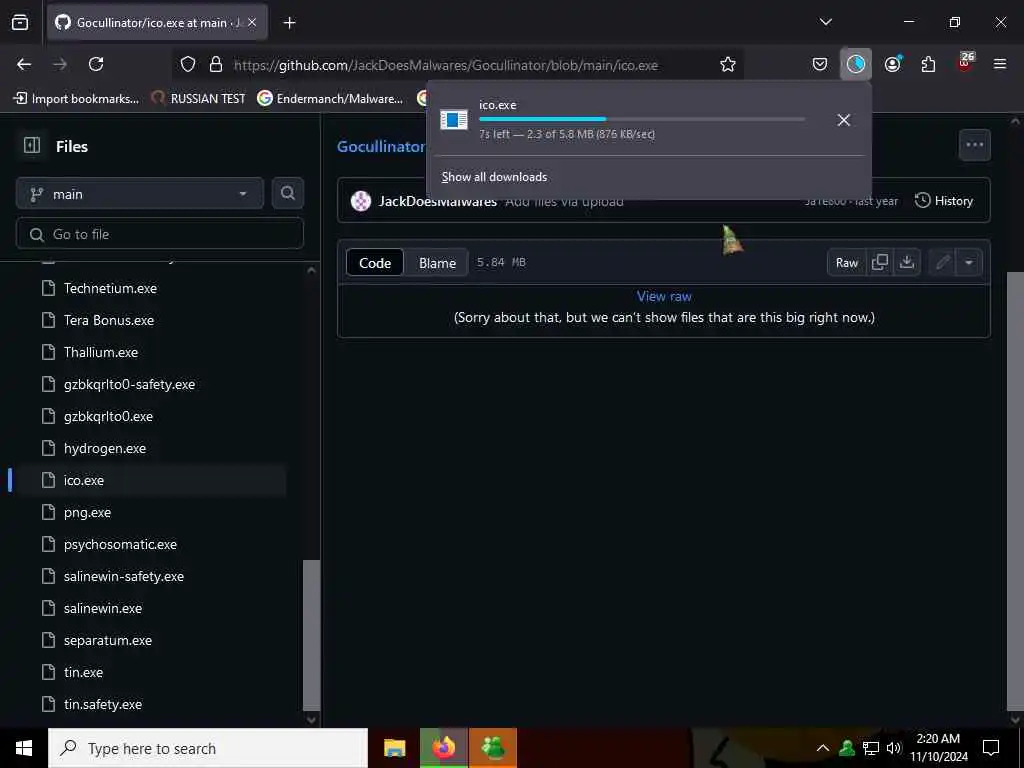This screenshot has width=1024, height=768.
Task: Click the site padlock icon
Action: pos(216,64)
